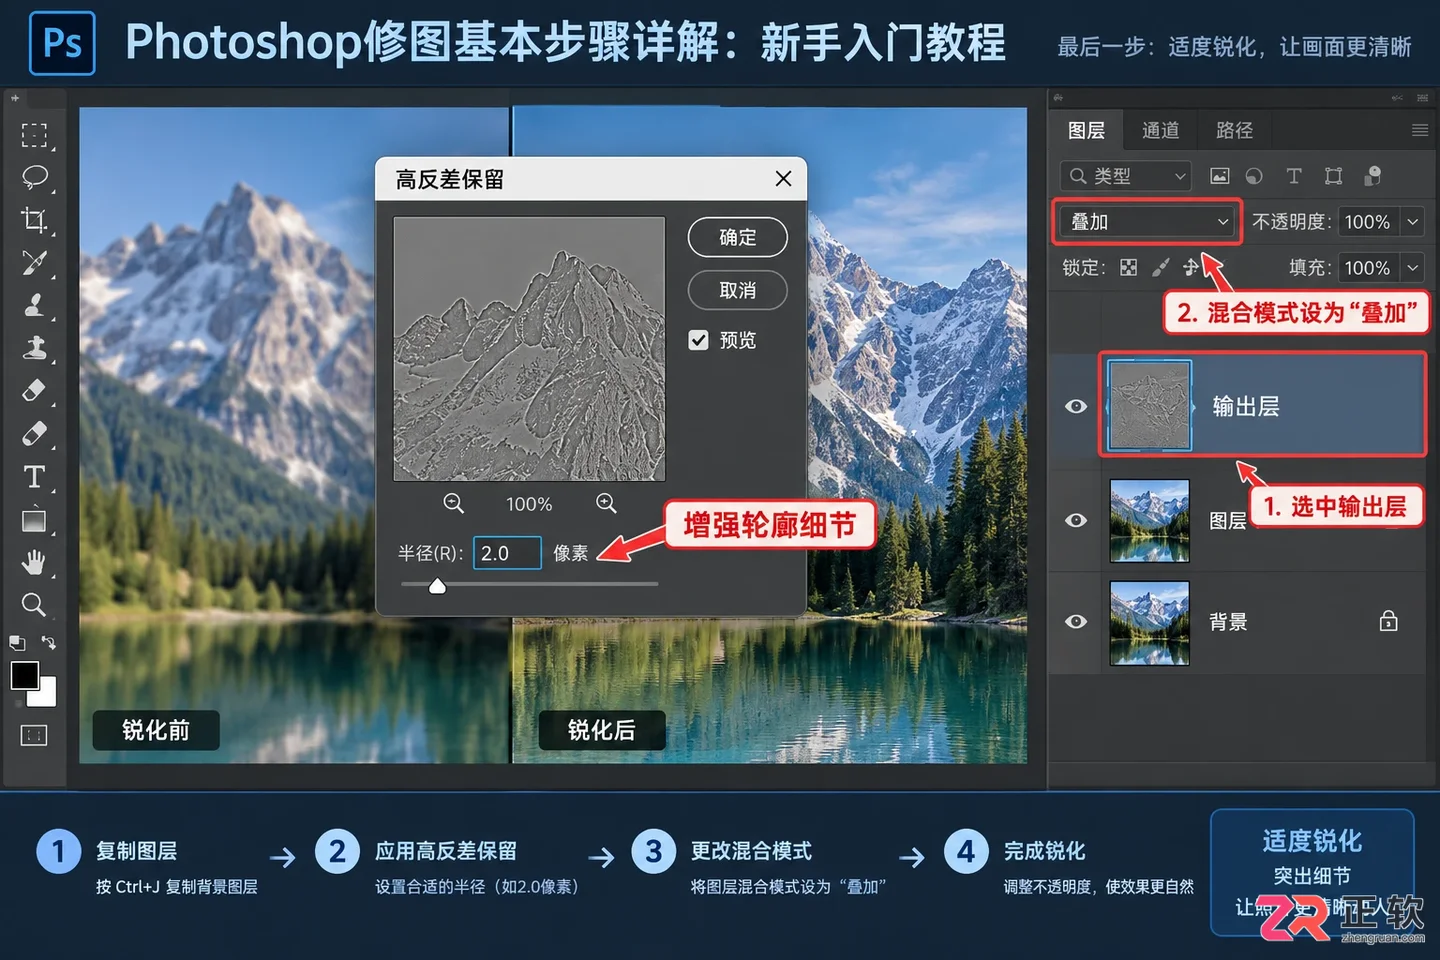Select the 背景 layer thumbnail
The image size is (1440, 960).
1150,622
